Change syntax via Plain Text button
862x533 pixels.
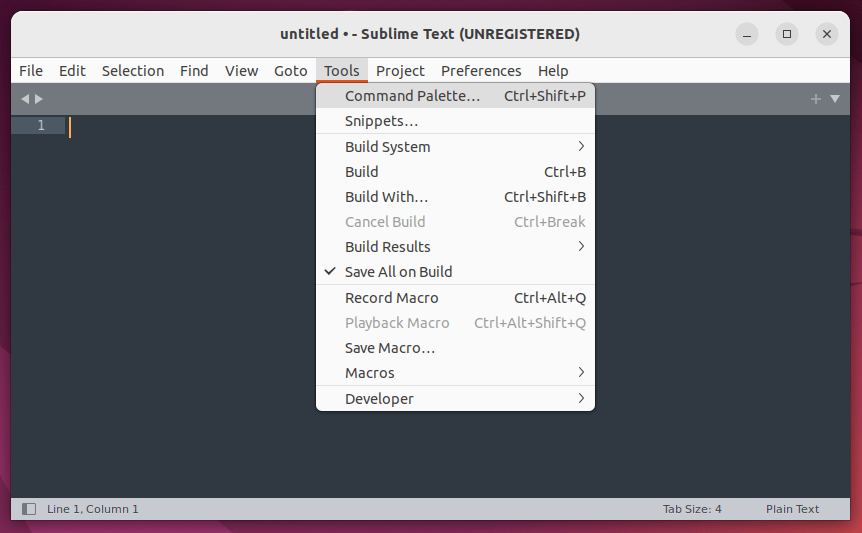click(x=792, y=509)
